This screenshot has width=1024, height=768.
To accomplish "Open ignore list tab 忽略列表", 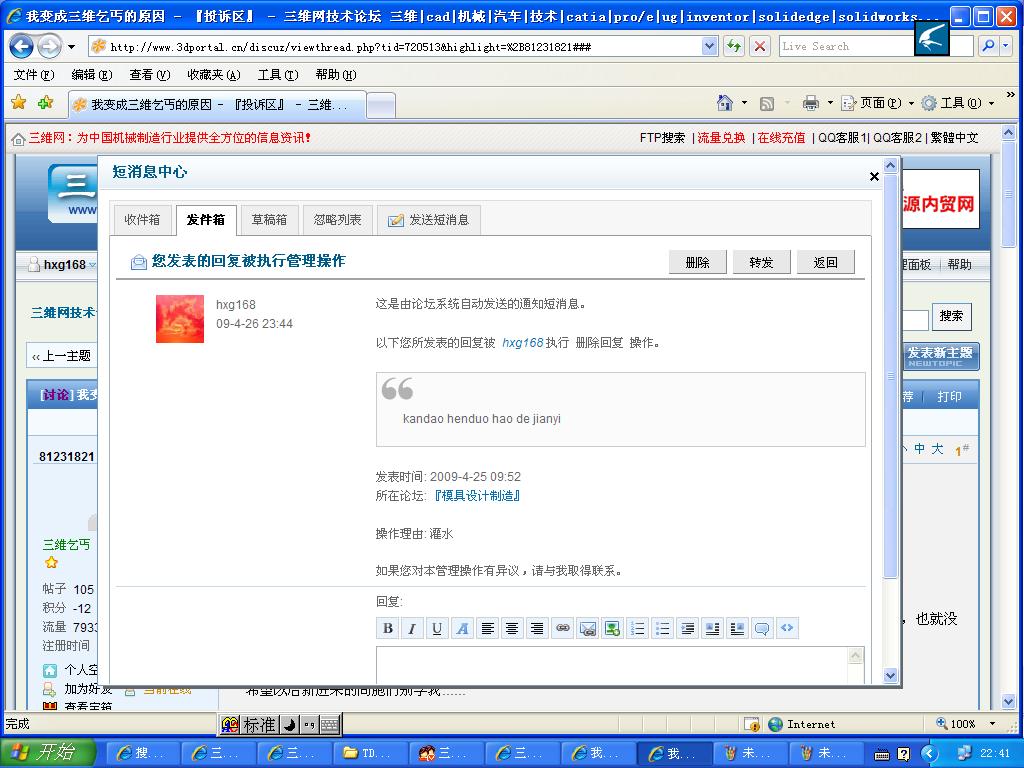I will [x=338, y=220].
